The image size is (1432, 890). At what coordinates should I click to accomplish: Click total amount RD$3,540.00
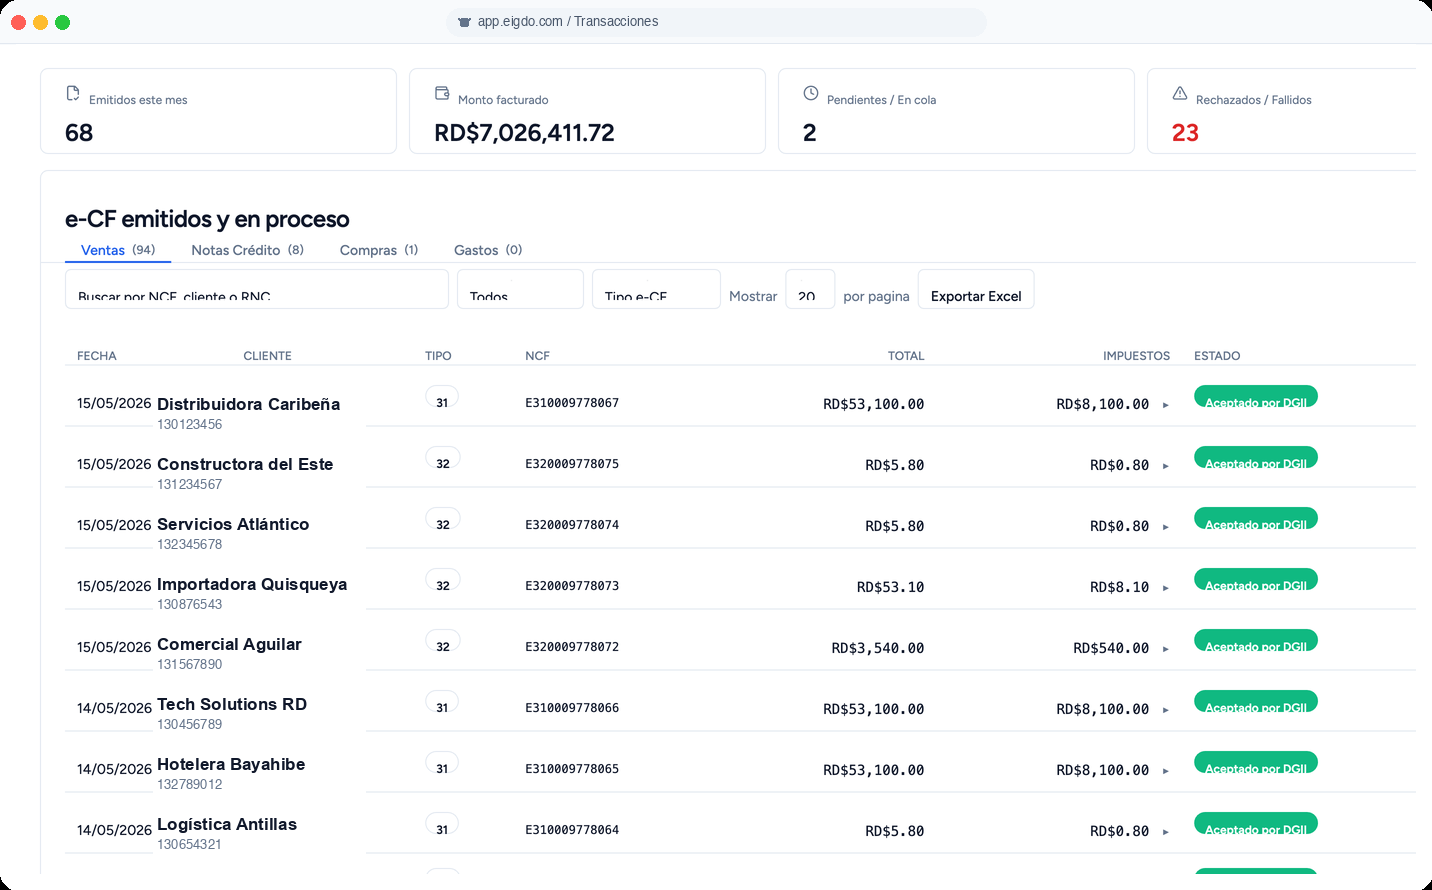(878, 648)
